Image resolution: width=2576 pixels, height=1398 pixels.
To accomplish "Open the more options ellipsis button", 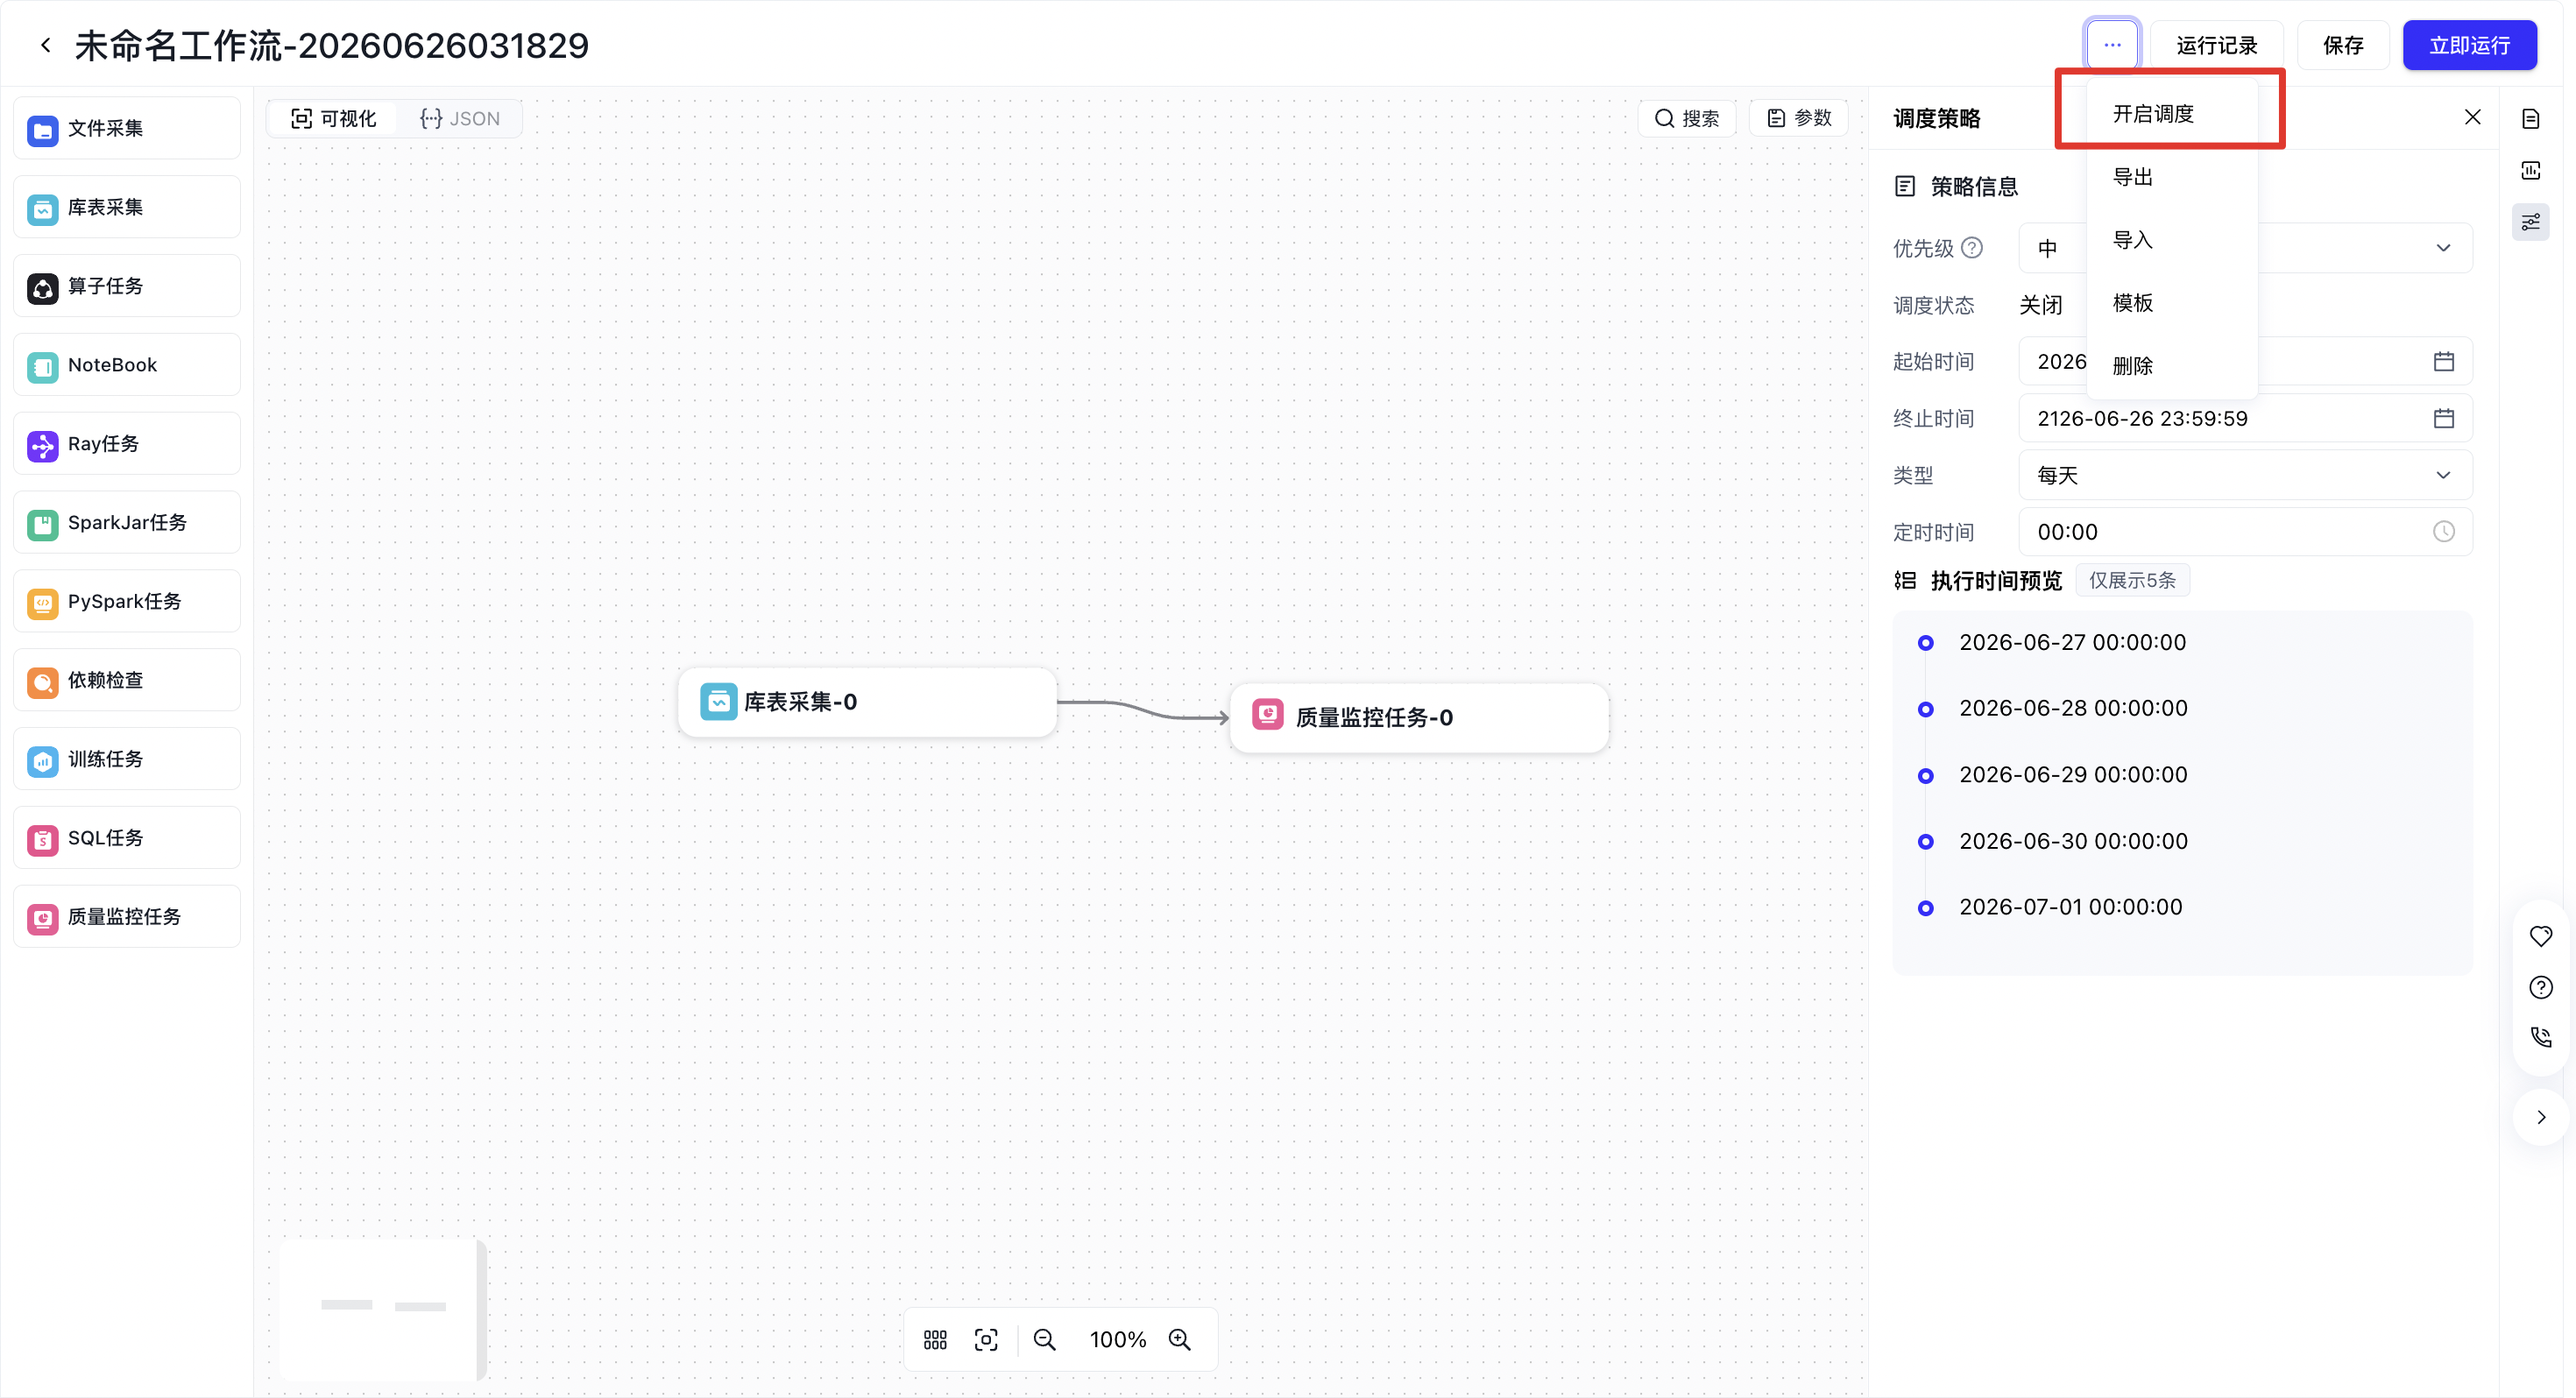I will tap(2112, 45).
